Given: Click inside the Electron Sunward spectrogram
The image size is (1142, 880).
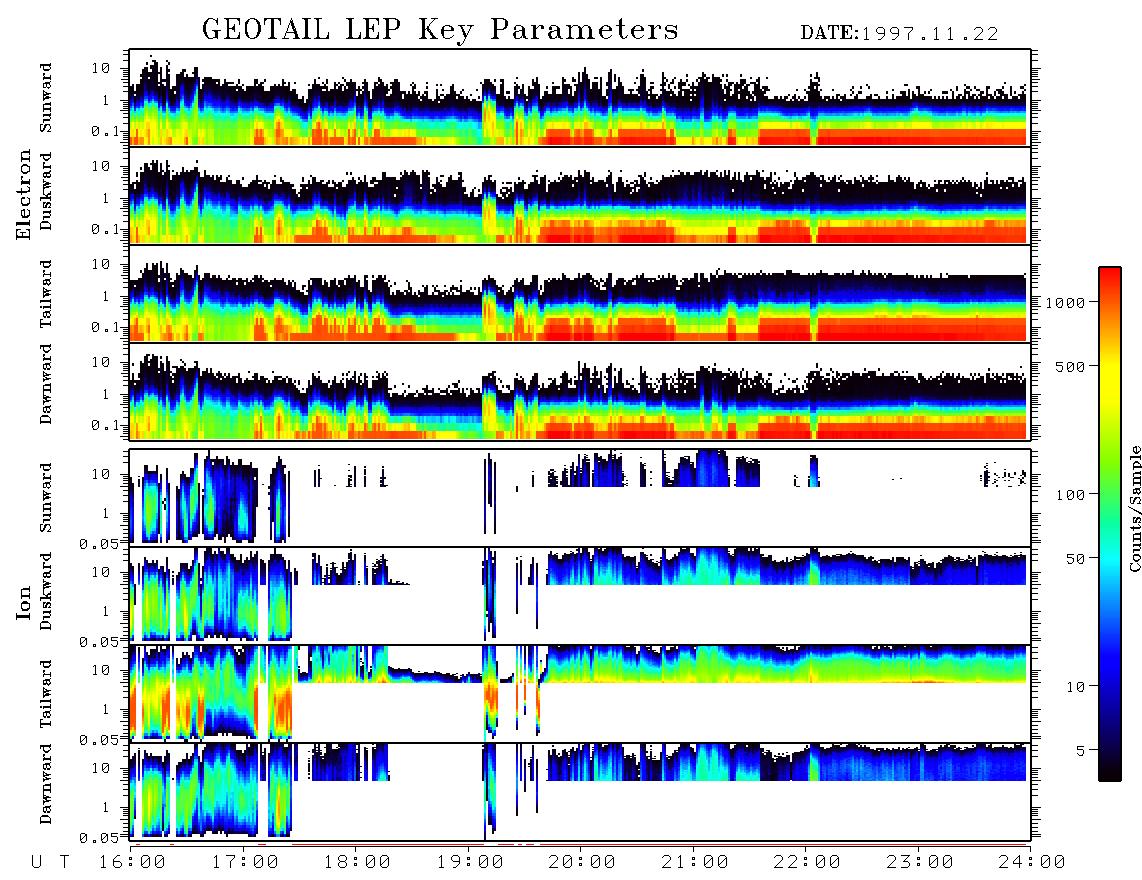Looking at the screenshot, I should pyautogui.click(x=580, y=98).
